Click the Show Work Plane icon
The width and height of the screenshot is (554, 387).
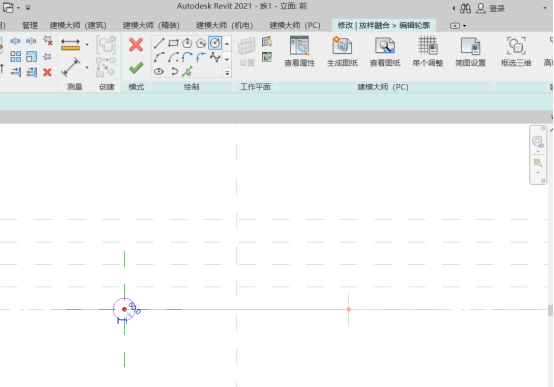[267, 42]
